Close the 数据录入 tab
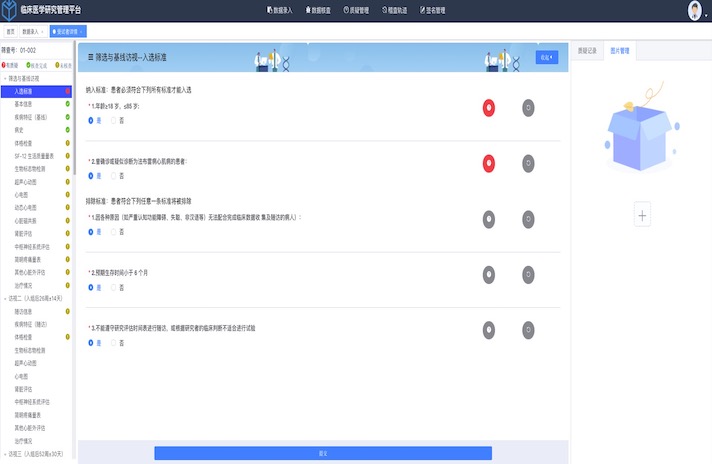The height and width of the screenshot is (464, 712). (42, 32)
